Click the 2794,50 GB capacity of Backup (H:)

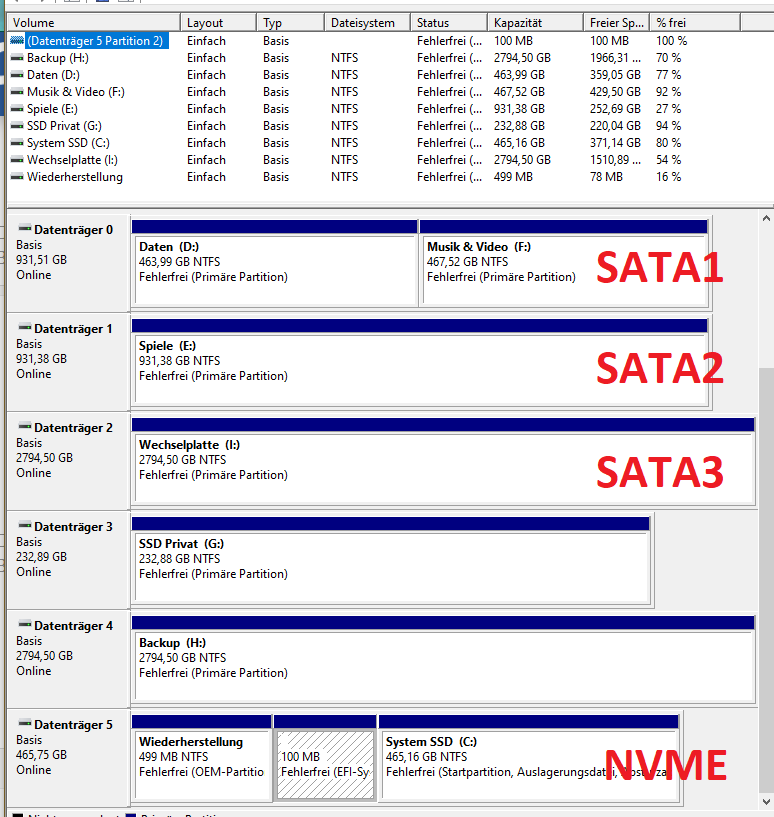pos(522,58)
